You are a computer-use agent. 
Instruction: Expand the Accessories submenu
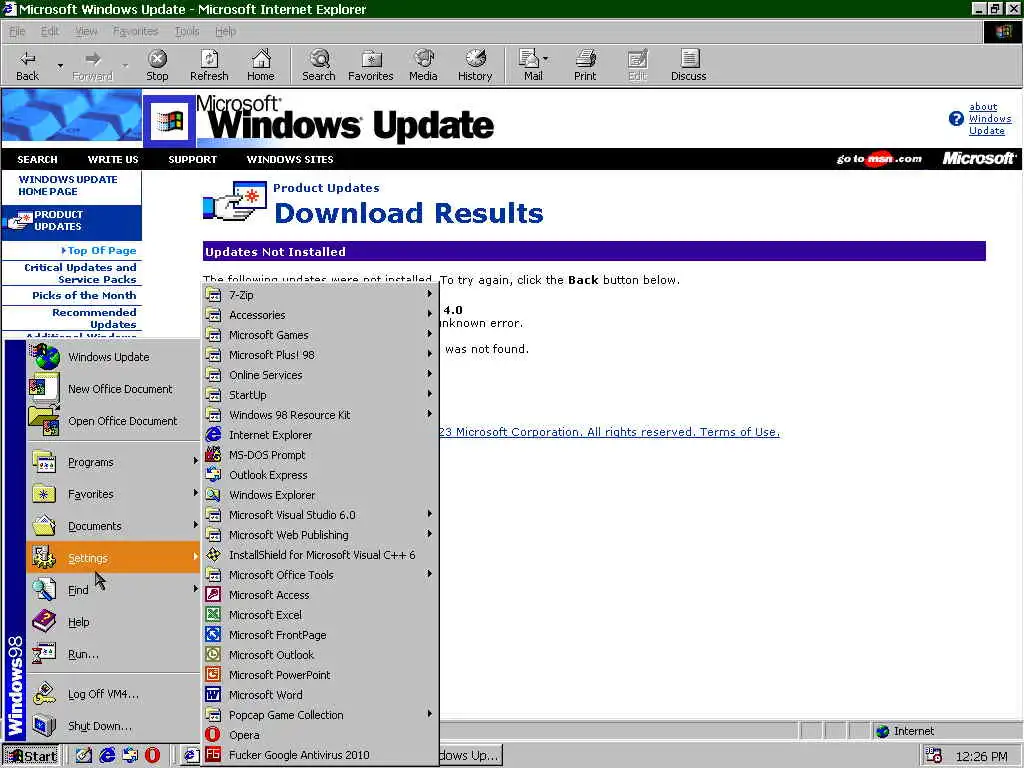tap(320, 315)
